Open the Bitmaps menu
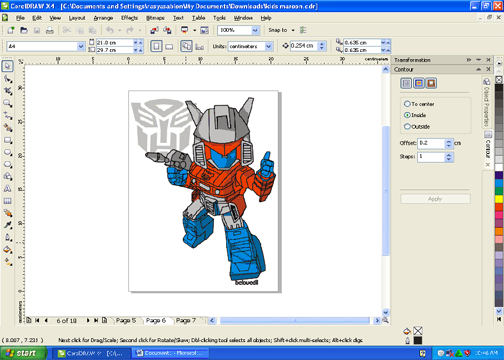 click(x=155, y=18)
